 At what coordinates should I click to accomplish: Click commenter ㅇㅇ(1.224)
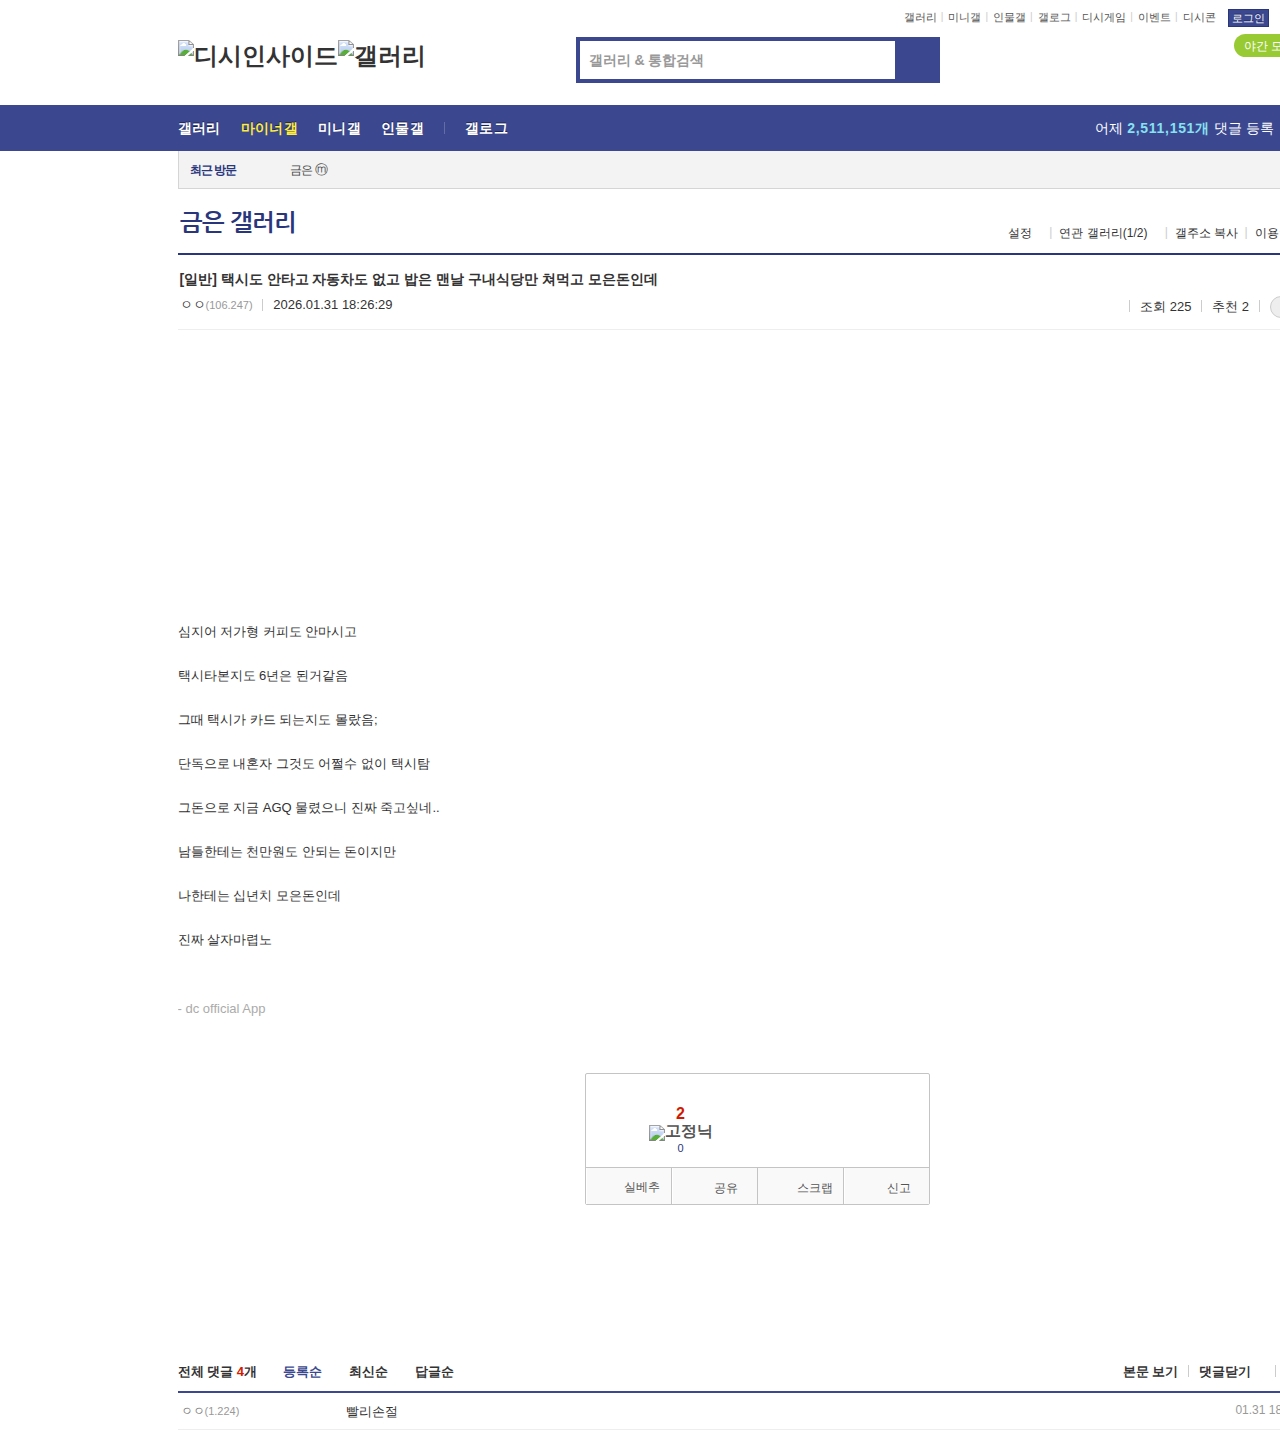(211, 1411)
